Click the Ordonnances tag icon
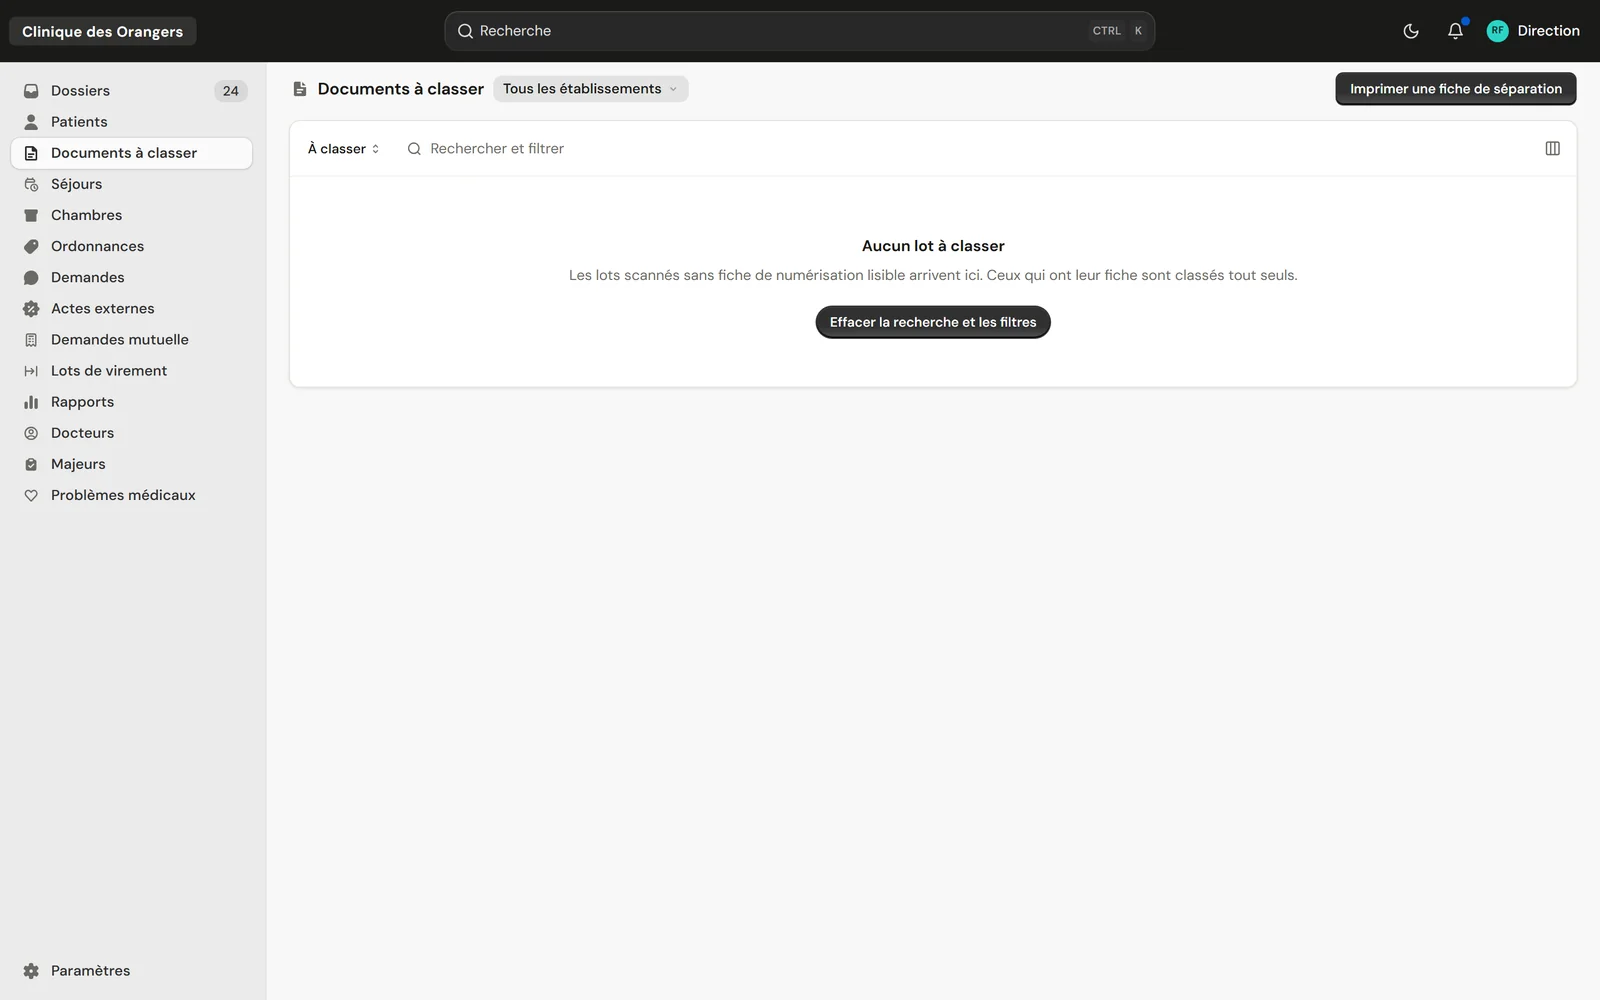The height and width of the screenshot is (1000, 1600). click(x=31, y=246)
